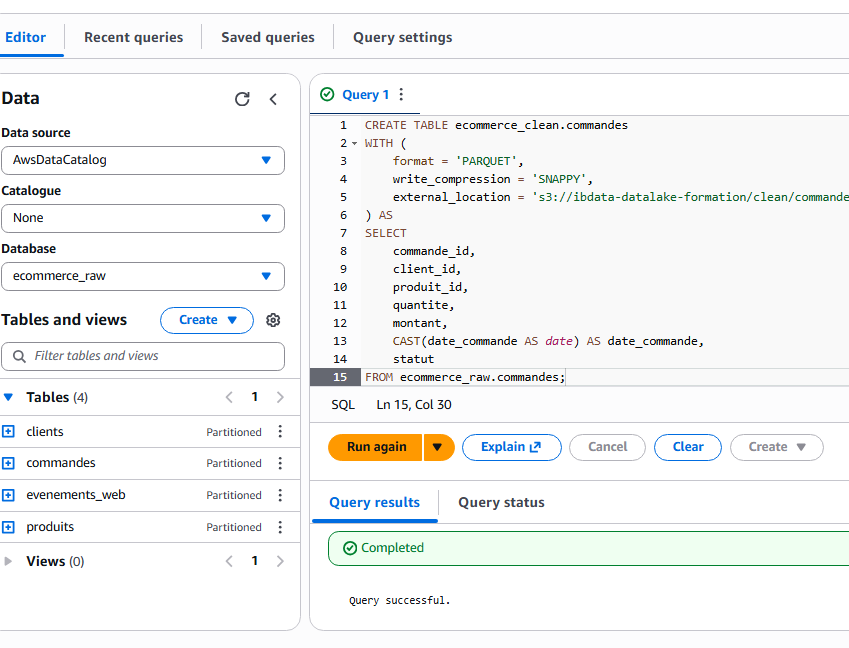Click the "format = 'PARQUET'" code line

coord(458,161)
